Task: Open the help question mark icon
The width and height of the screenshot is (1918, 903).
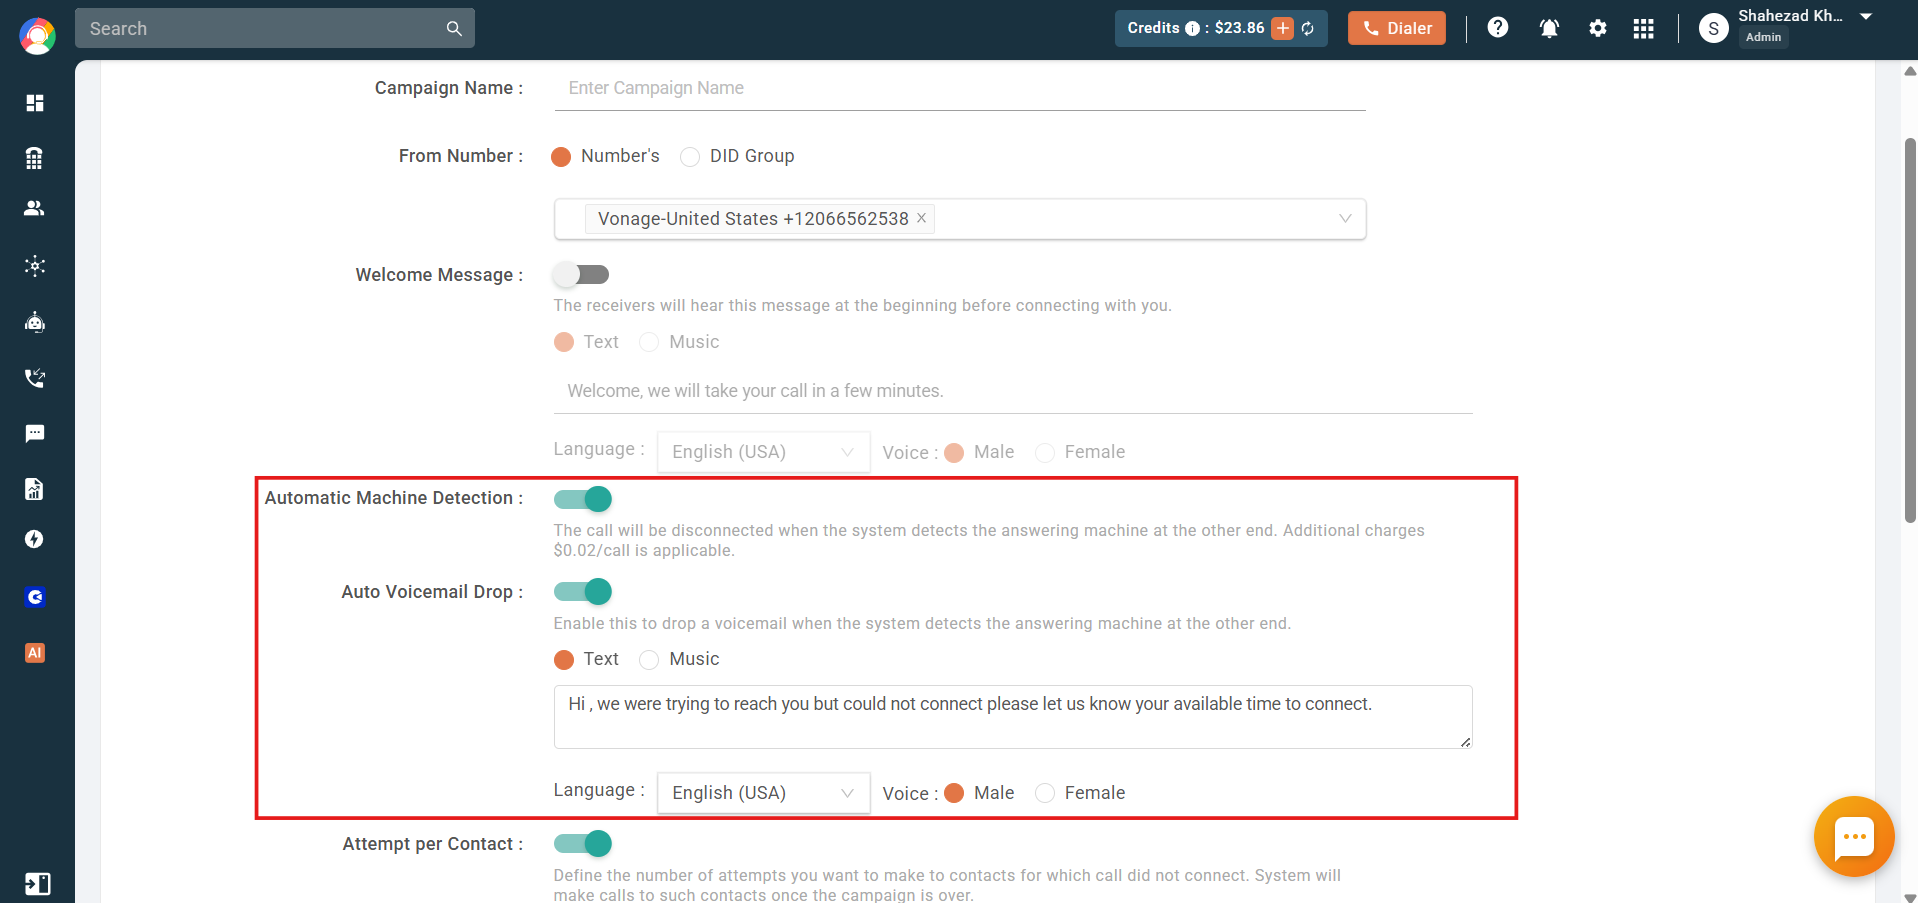Action: [x=1497, y=28]
